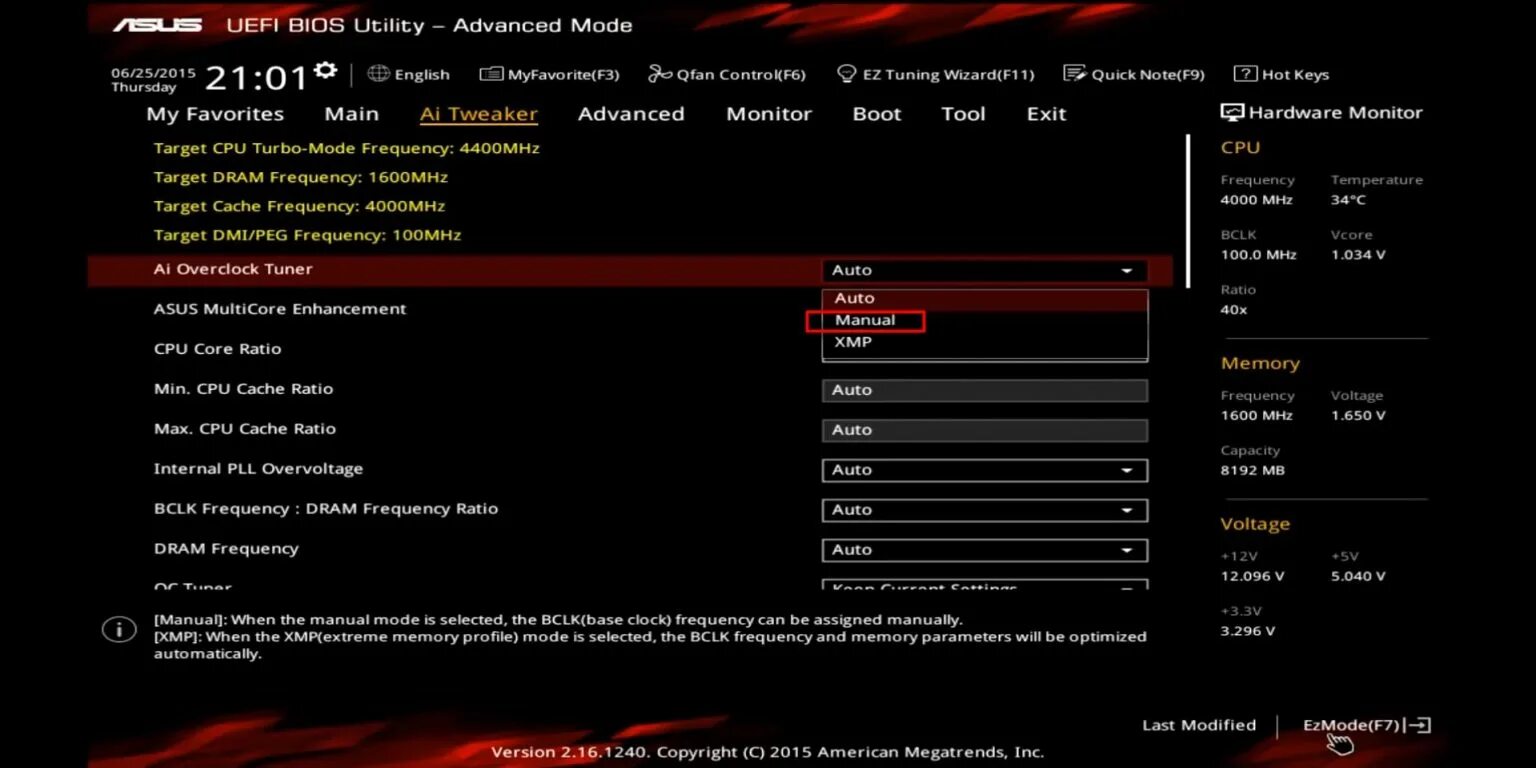The width and height of the screenshot is (1536, 768).
Task: Select the ASUS MultiCore Enhancement row
Action: (630, 310)
